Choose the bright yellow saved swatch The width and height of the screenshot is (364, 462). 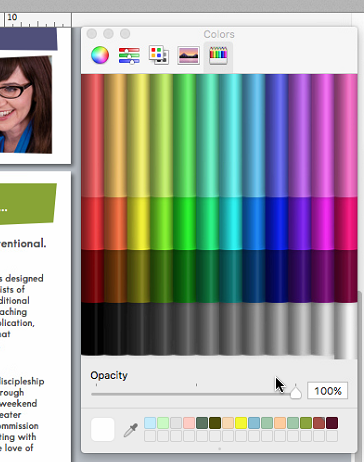(x=241, y=423)
